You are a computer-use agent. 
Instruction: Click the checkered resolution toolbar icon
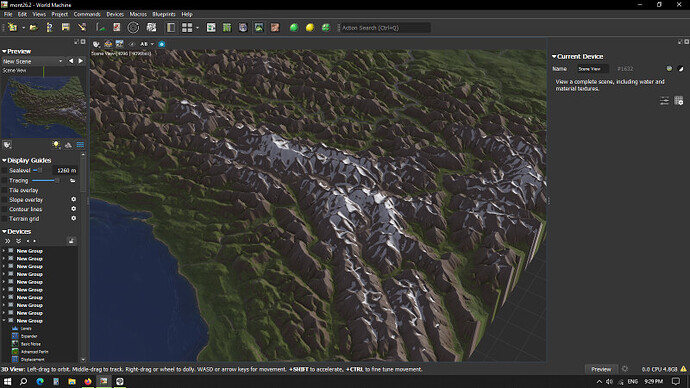[151, 27]
